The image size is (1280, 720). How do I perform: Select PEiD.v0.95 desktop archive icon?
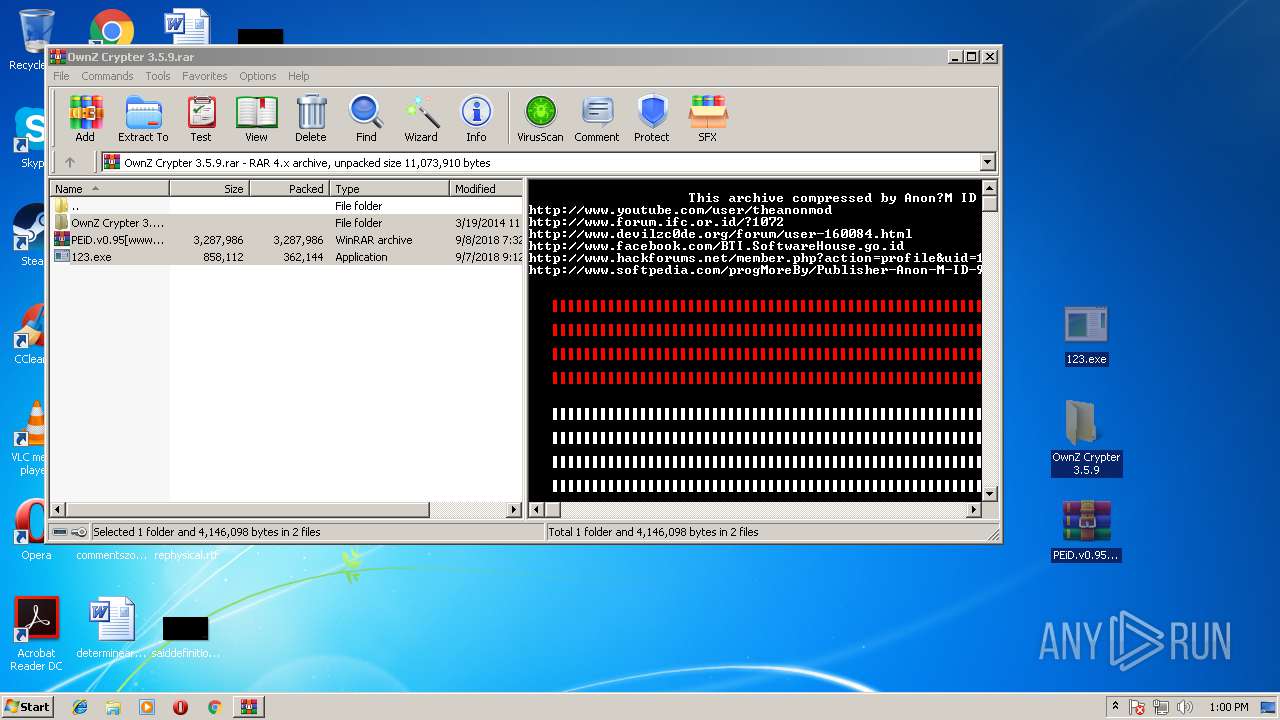point(1086,531)
